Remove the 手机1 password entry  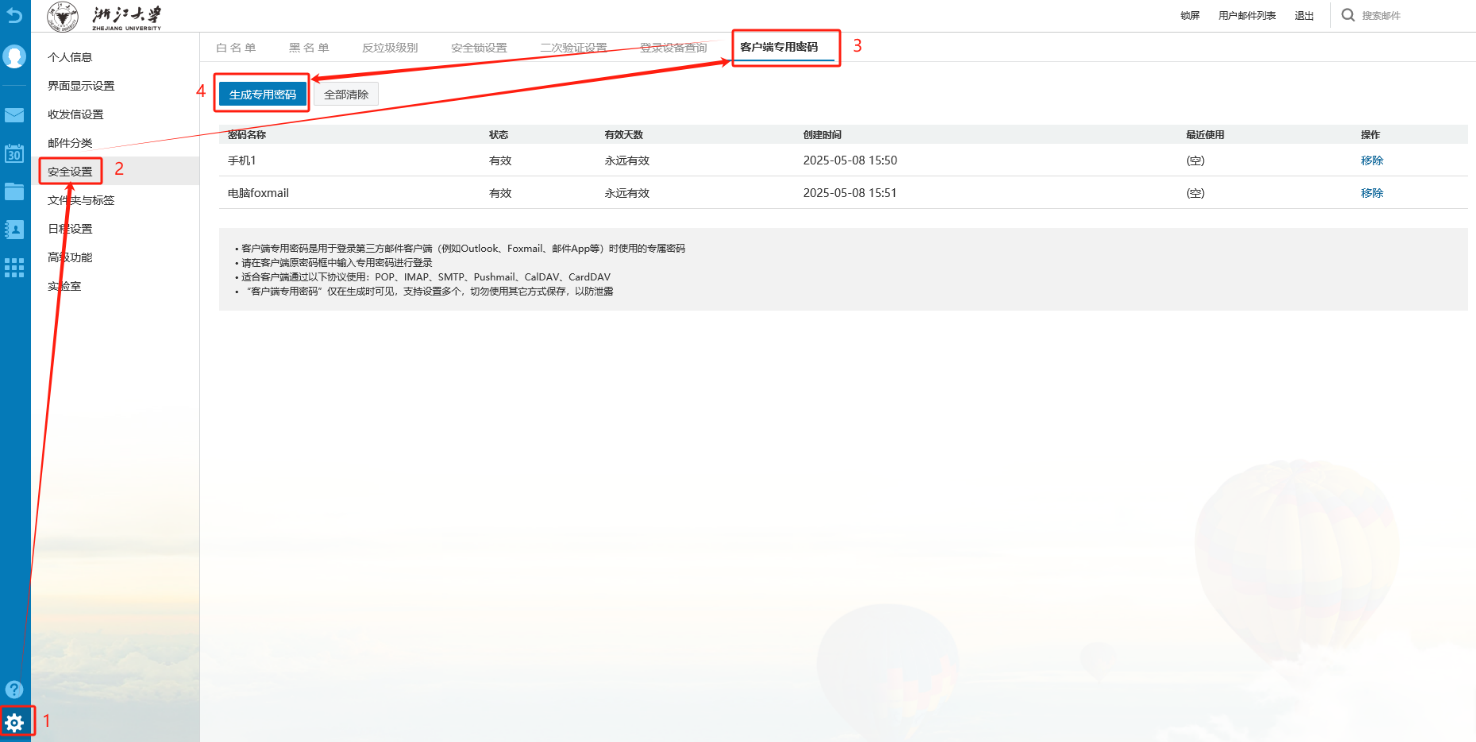click(x=1371, y=161)
